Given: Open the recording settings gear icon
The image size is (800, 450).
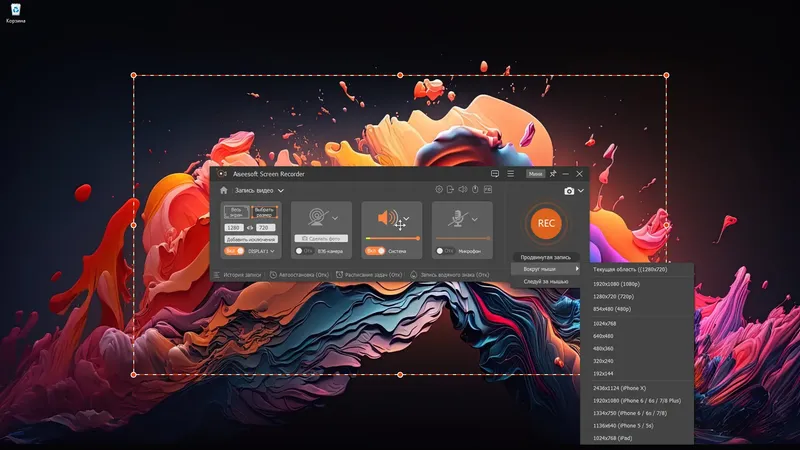Looking at the screenshot, I should [439, 189].
